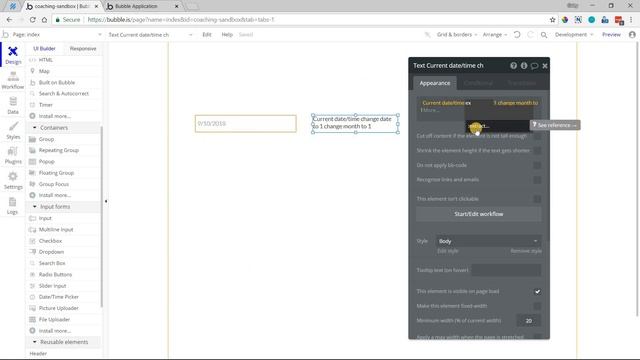Select the Repeating Group container
This screenshot has width=640, height=360.
click(x=58, y=150)
